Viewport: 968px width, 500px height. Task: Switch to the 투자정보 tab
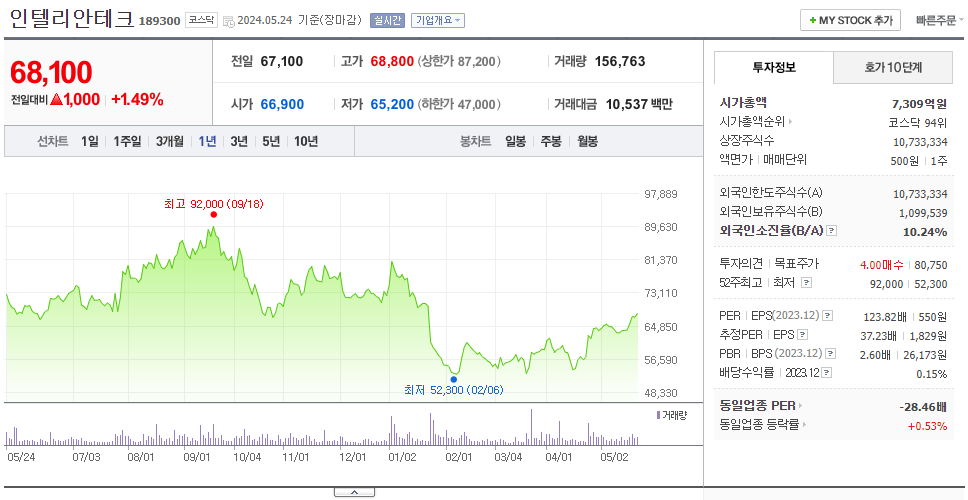[774, 67]
